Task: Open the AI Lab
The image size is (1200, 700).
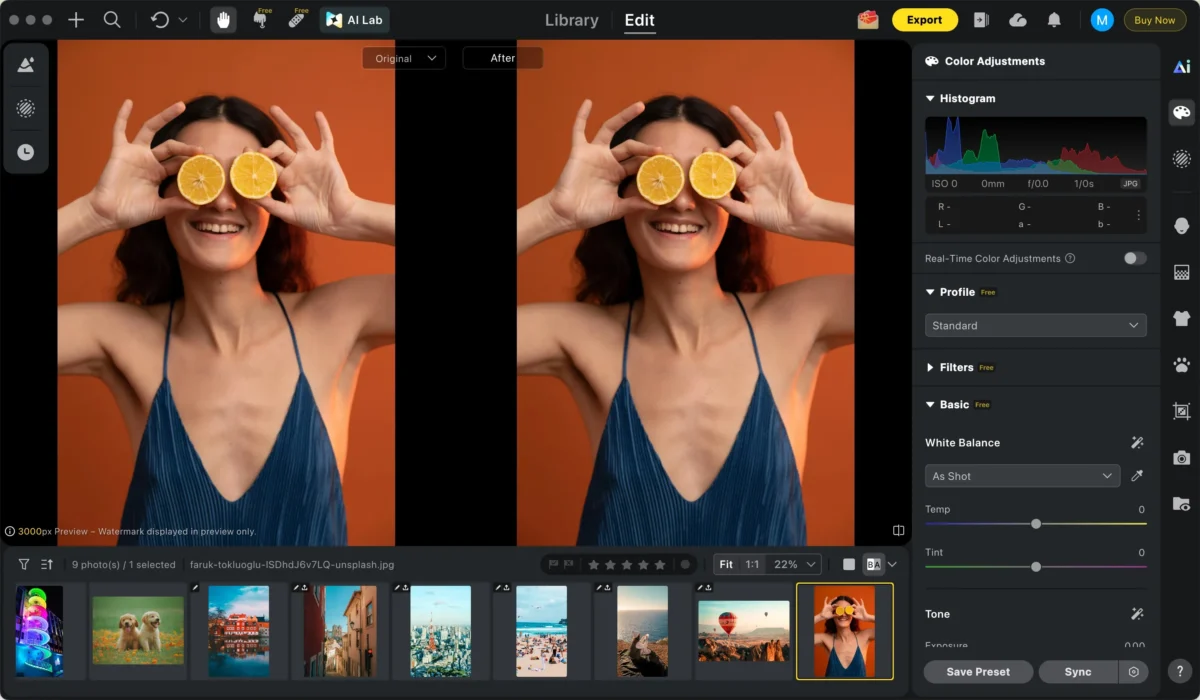Action: click(354, 19)
